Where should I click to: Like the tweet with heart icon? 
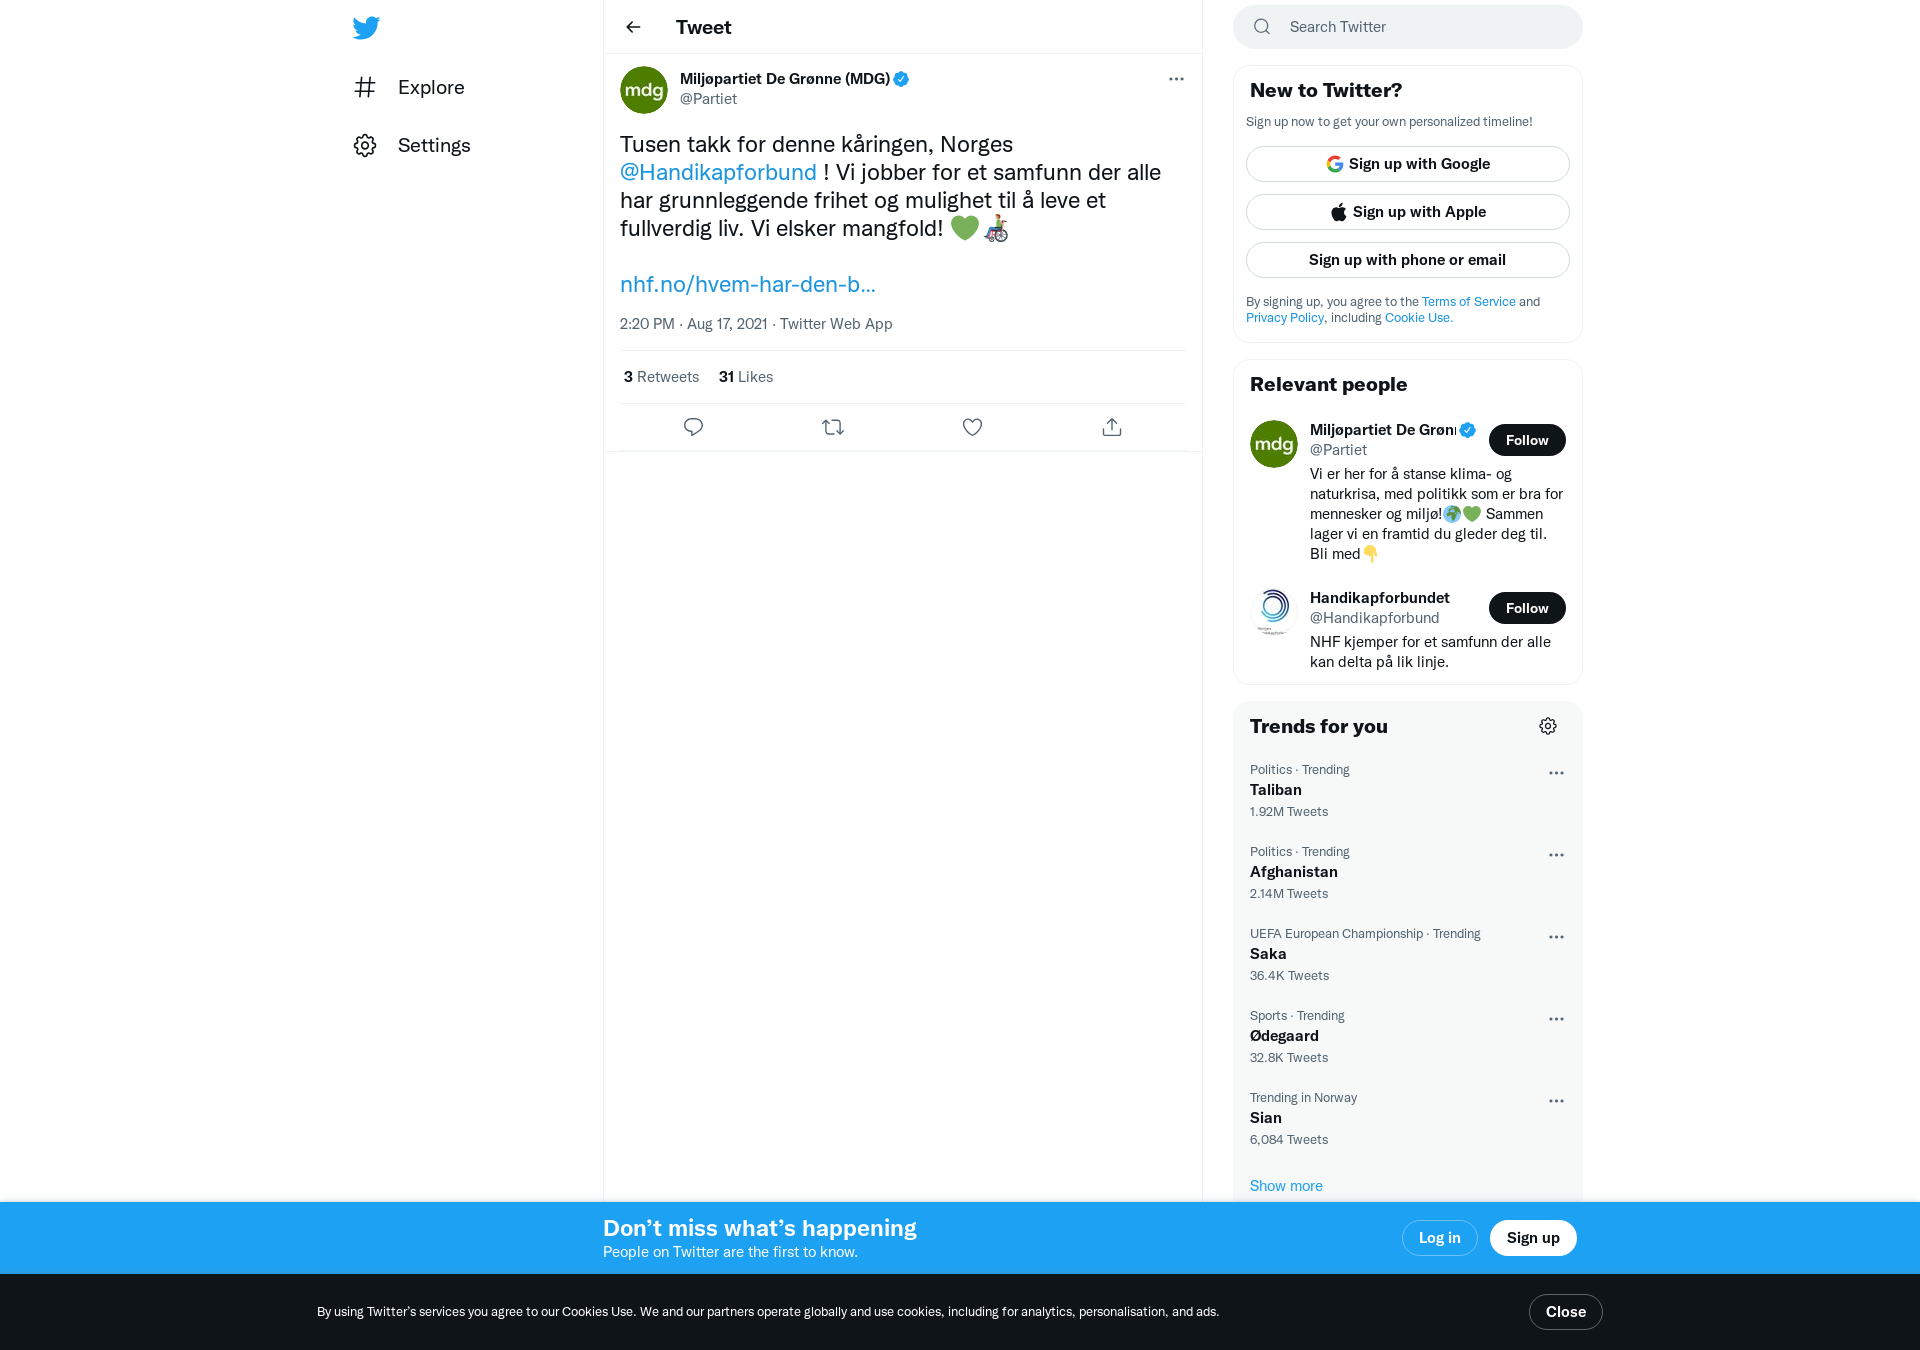(x=972, y=427)
